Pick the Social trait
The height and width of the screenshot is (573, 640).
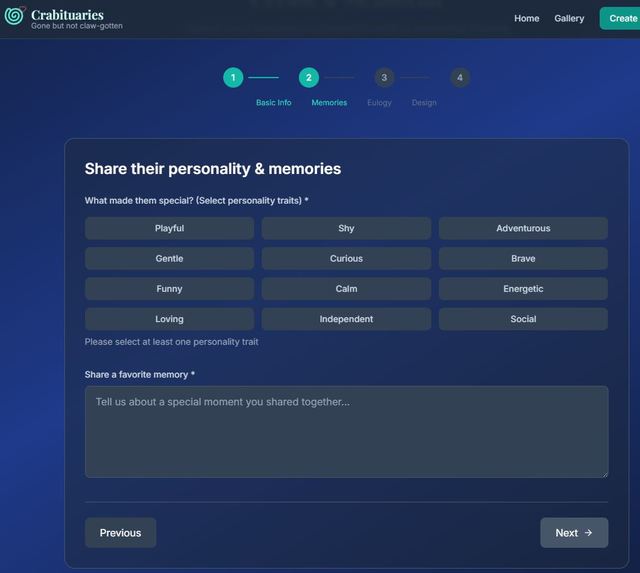pyautogui.click(x=523, y=319)
